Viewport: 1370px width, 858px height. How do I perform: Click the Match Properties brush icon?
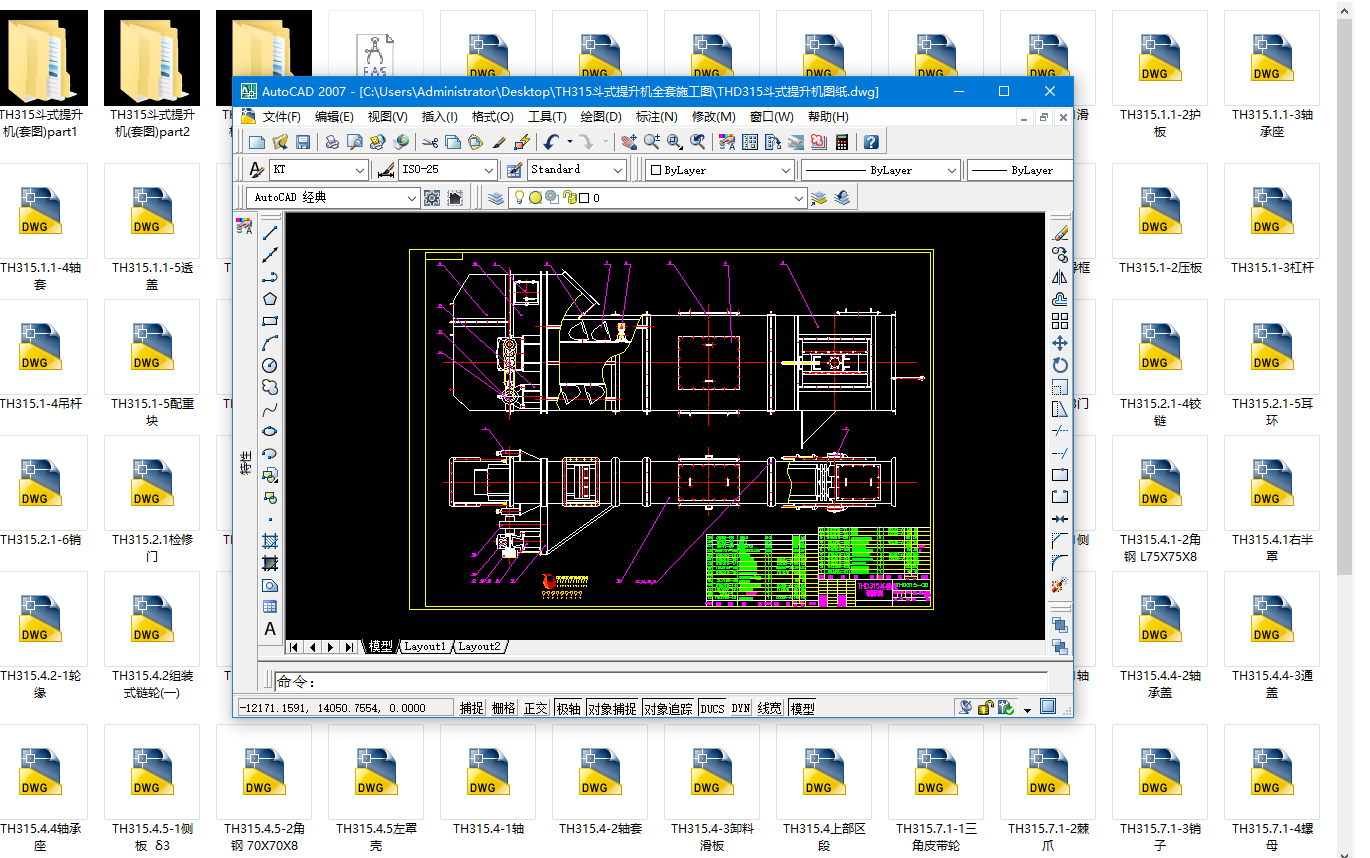click(500, 142)
